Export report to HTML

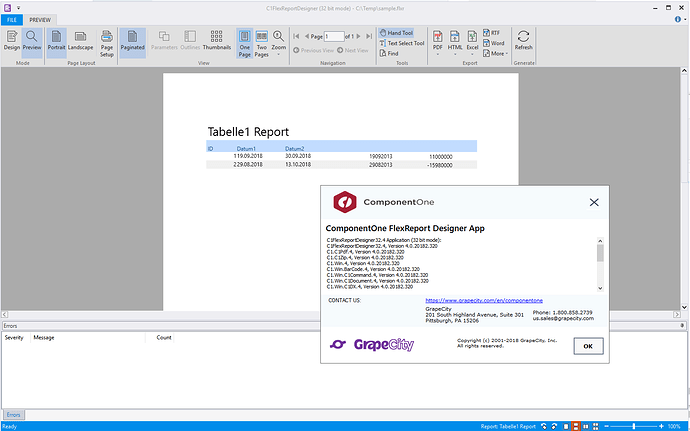455,40
